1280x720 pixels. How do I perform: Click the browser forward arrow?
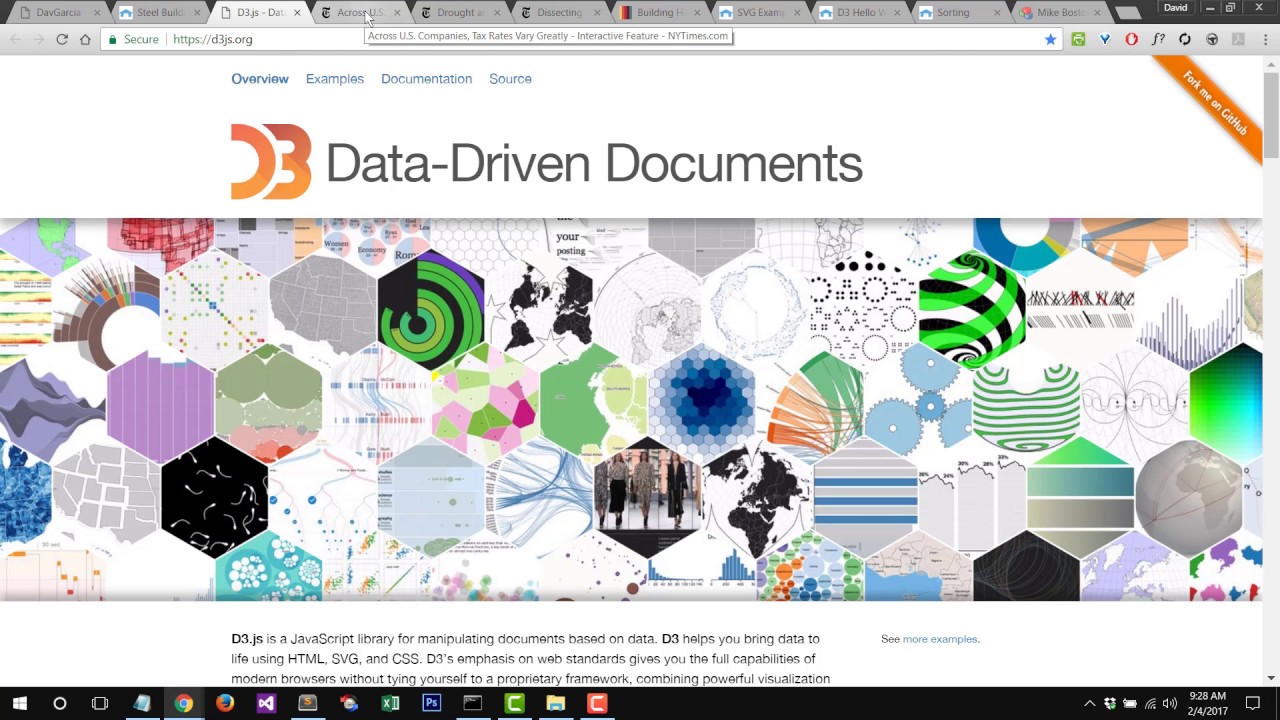[x=38, y=39]
